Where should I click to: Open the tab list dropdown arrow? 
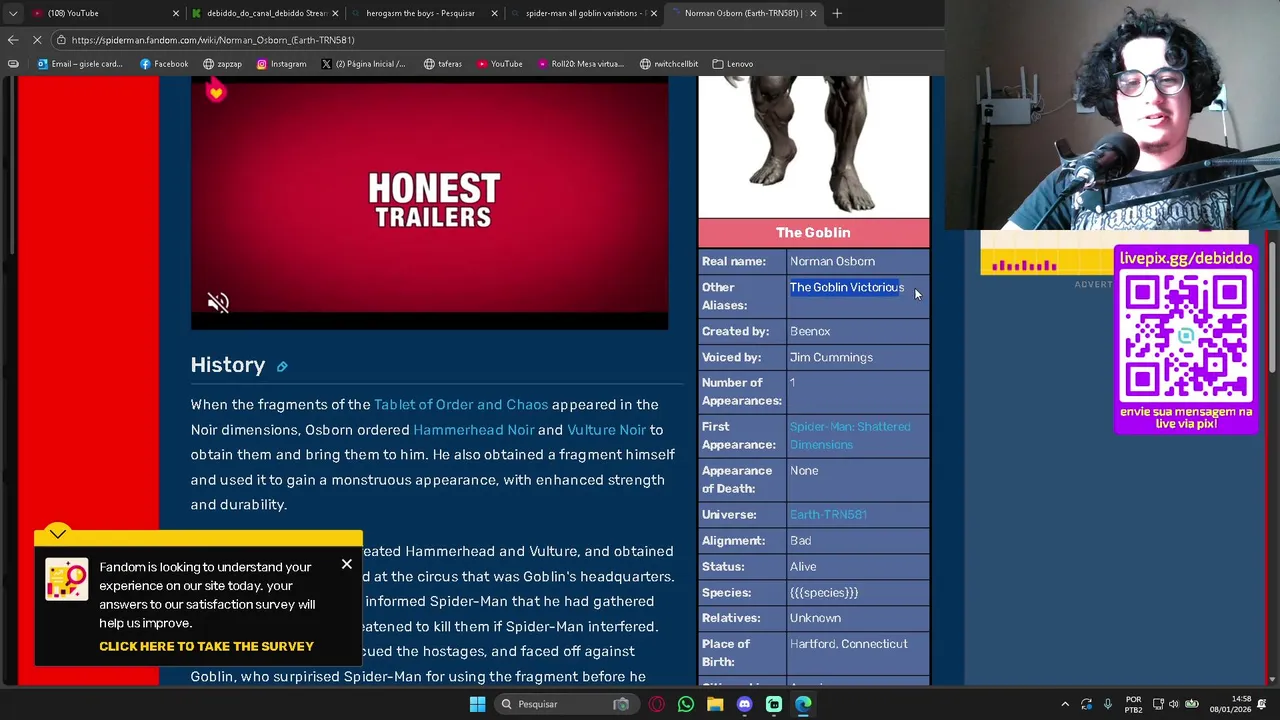pyautogui.click(x=13, y=13)
